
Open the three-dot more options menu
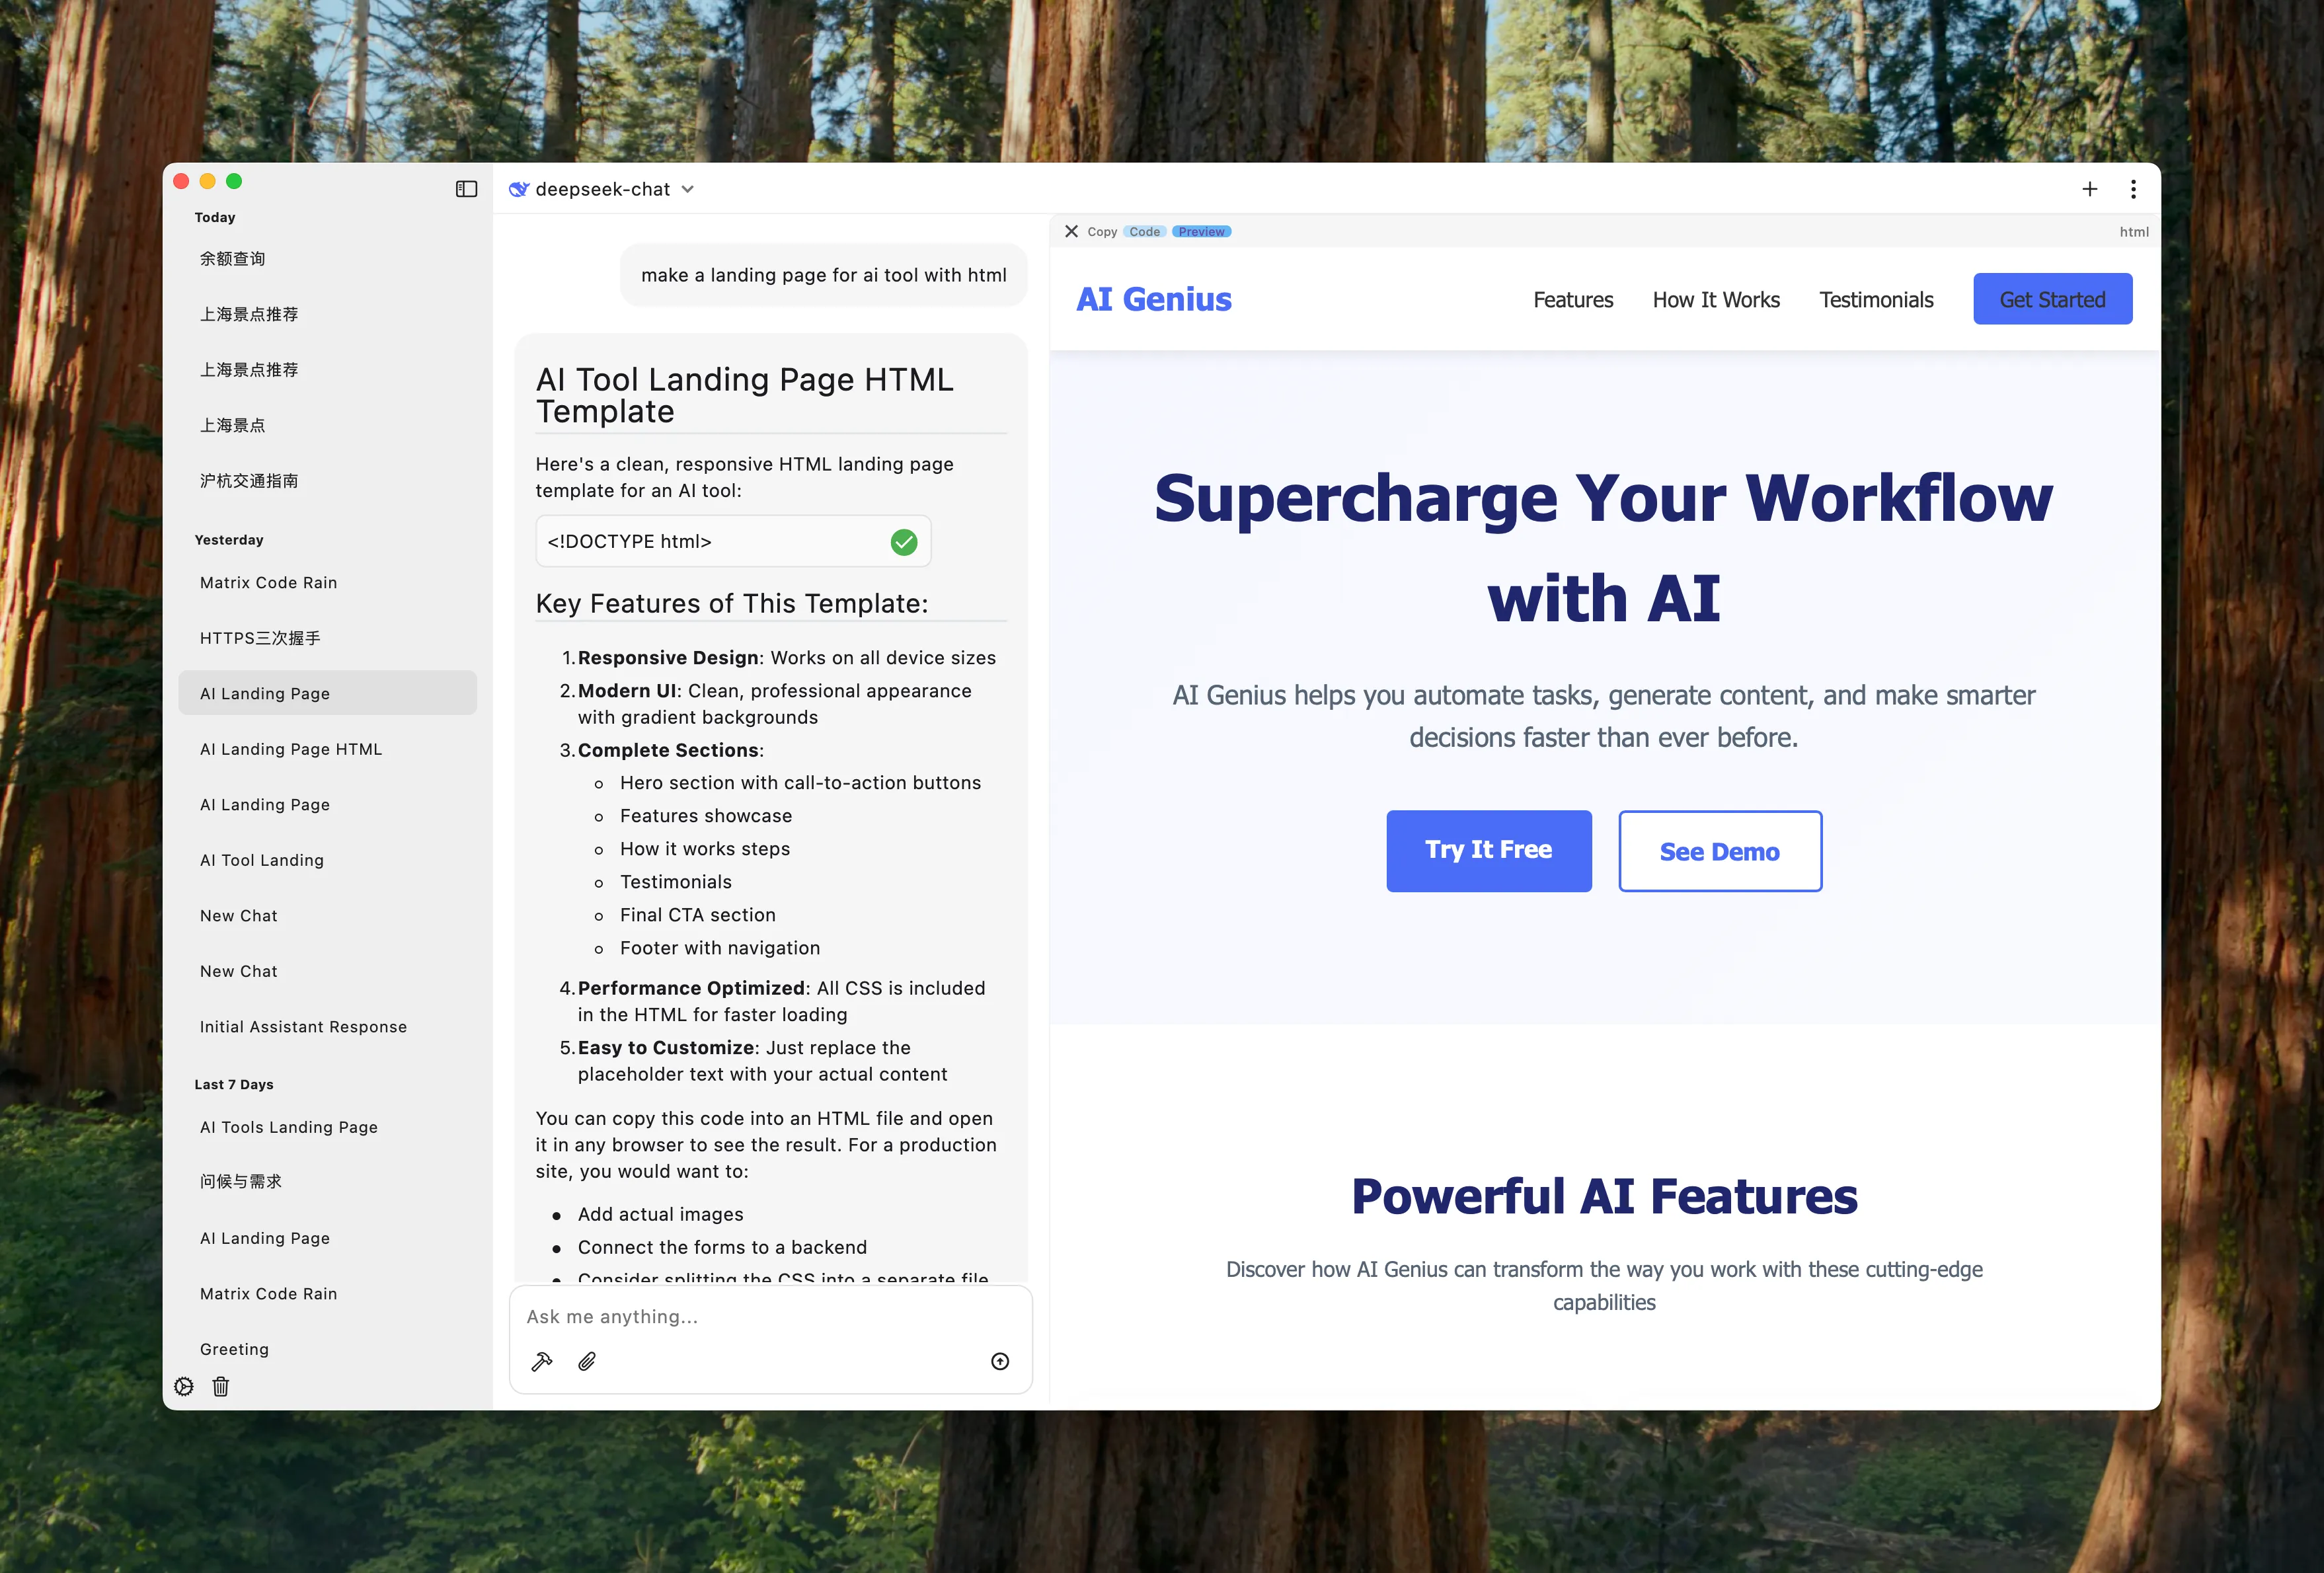[2133, 189]
